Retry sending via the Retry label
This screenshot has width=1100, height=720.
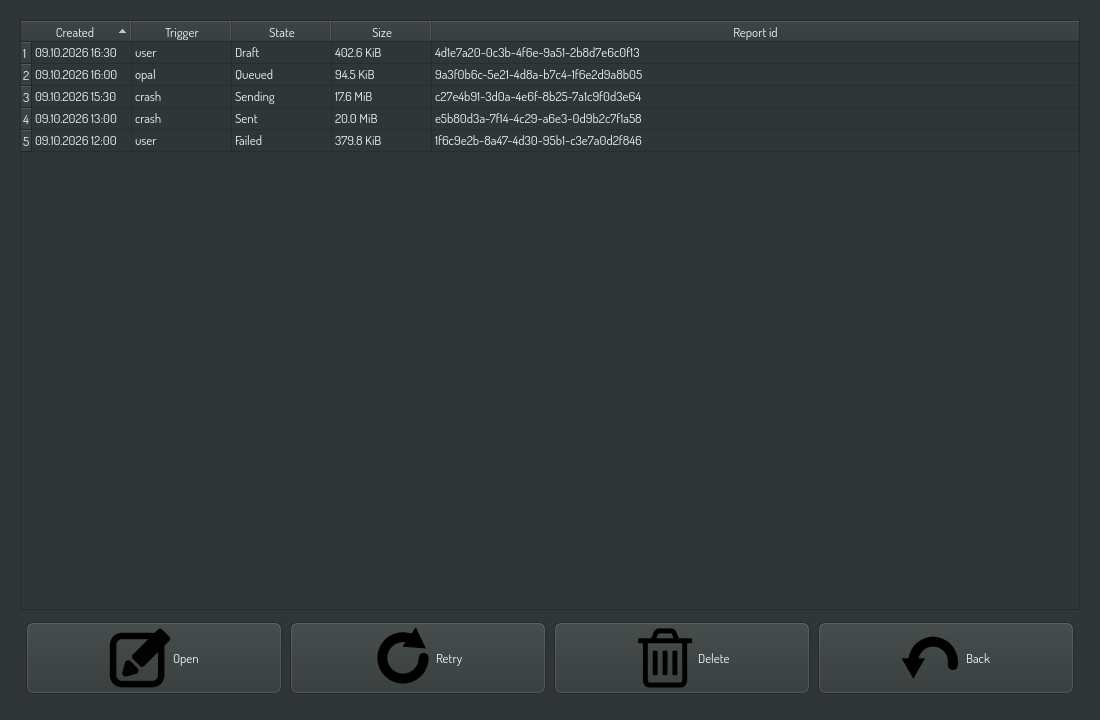pos(449,659)
